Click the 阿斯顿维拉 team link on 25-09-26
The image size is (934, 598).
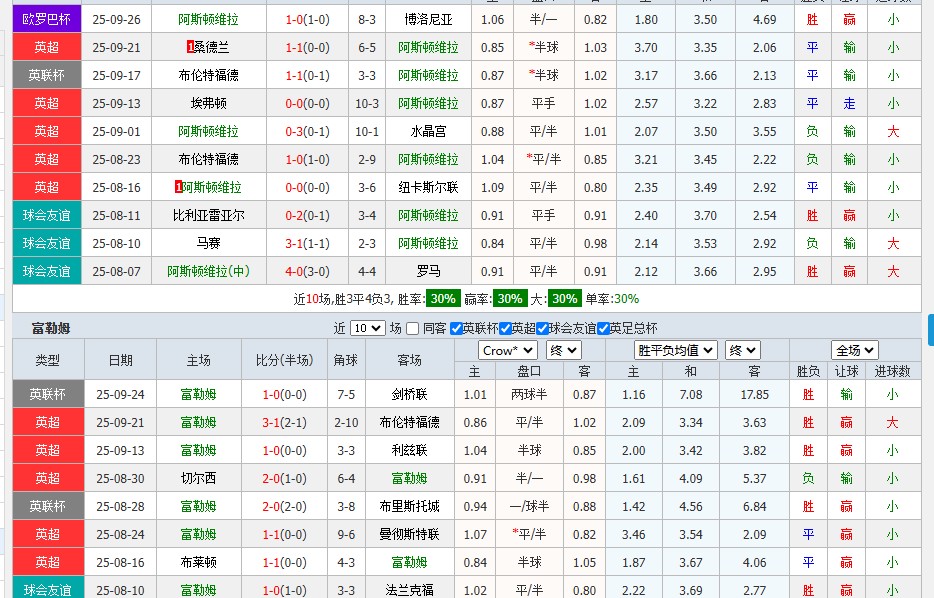coord(211,18)
